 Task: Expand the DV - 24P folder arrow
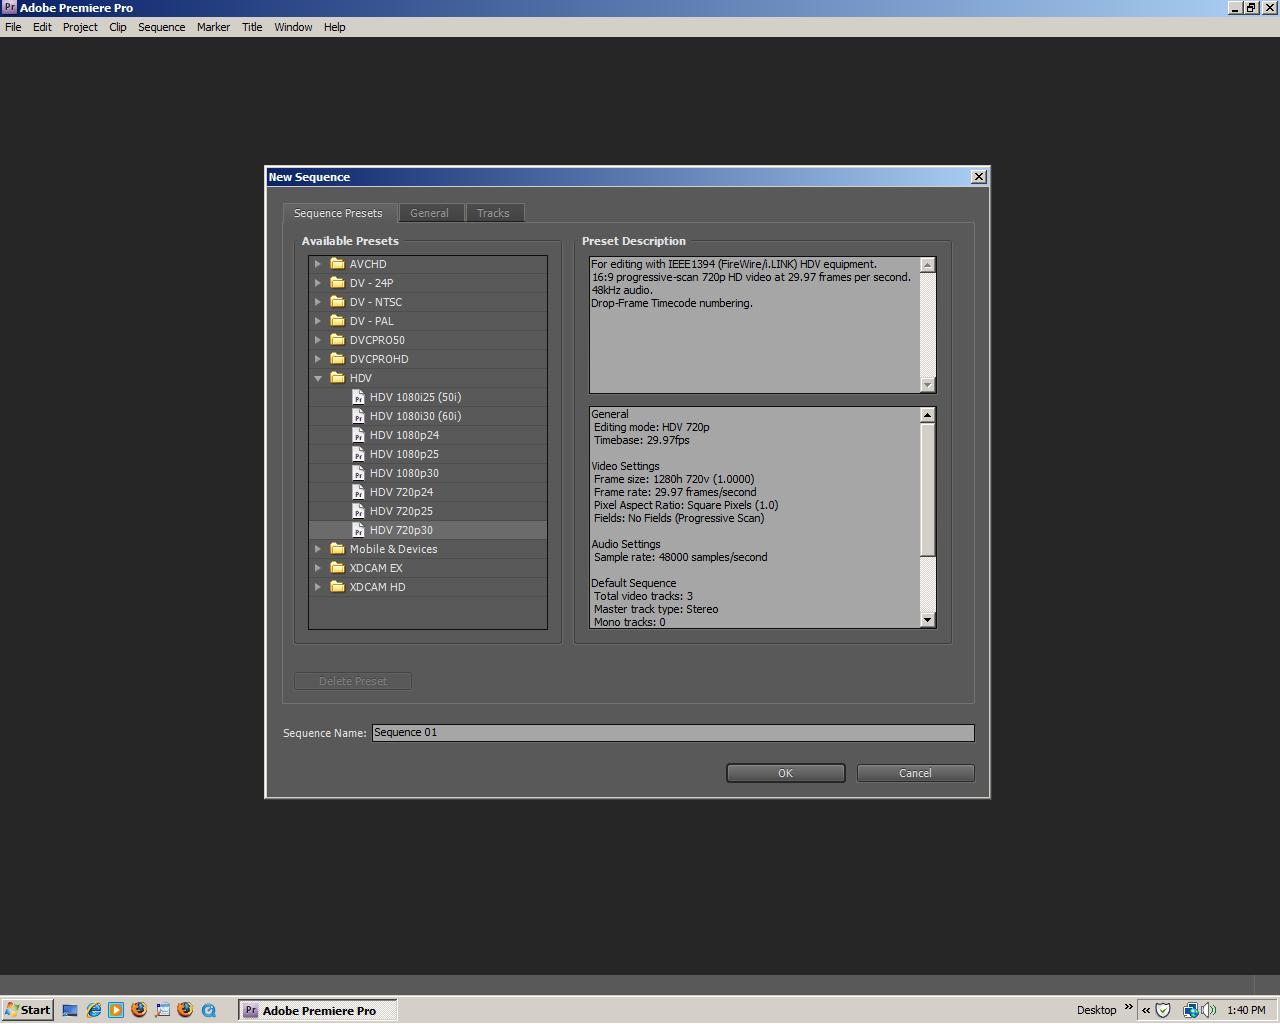point(318,283)
